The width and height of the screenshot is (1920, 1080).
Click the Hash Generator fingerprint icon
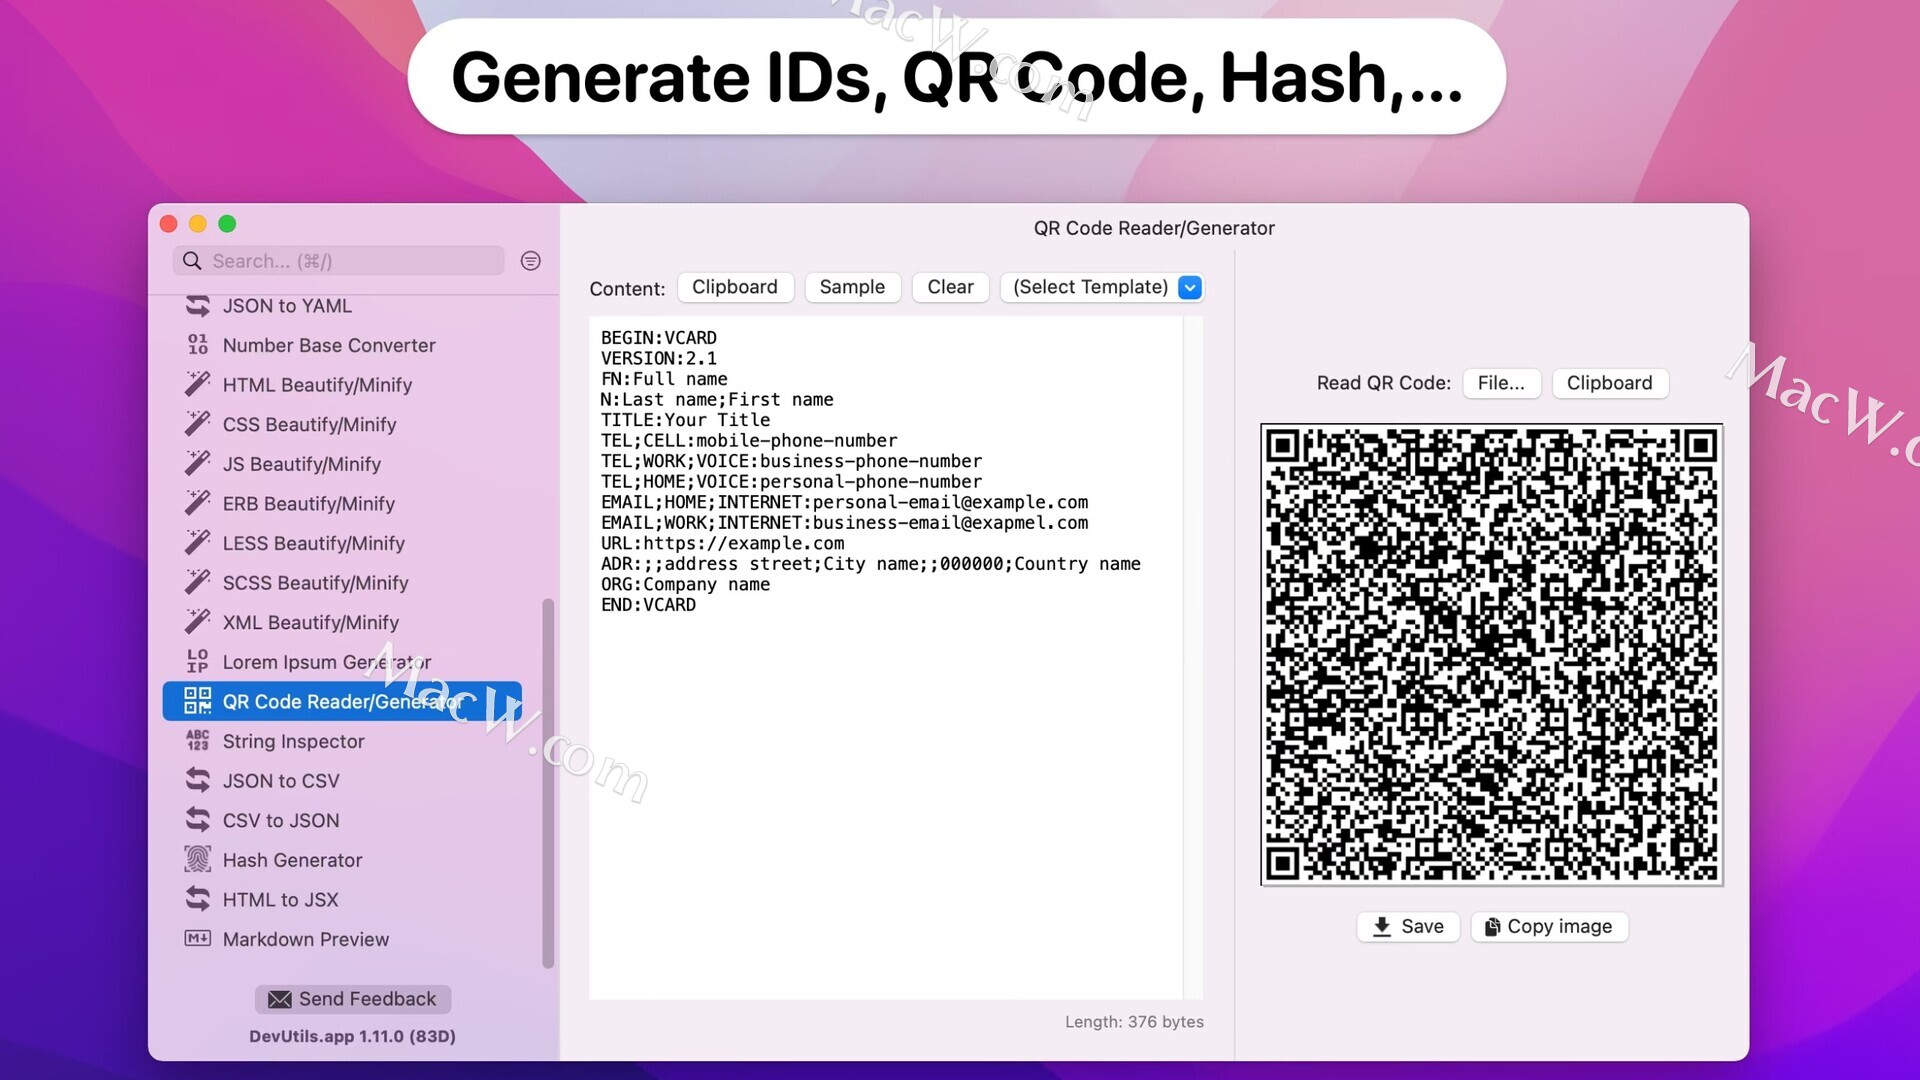[x=198, y=860]
